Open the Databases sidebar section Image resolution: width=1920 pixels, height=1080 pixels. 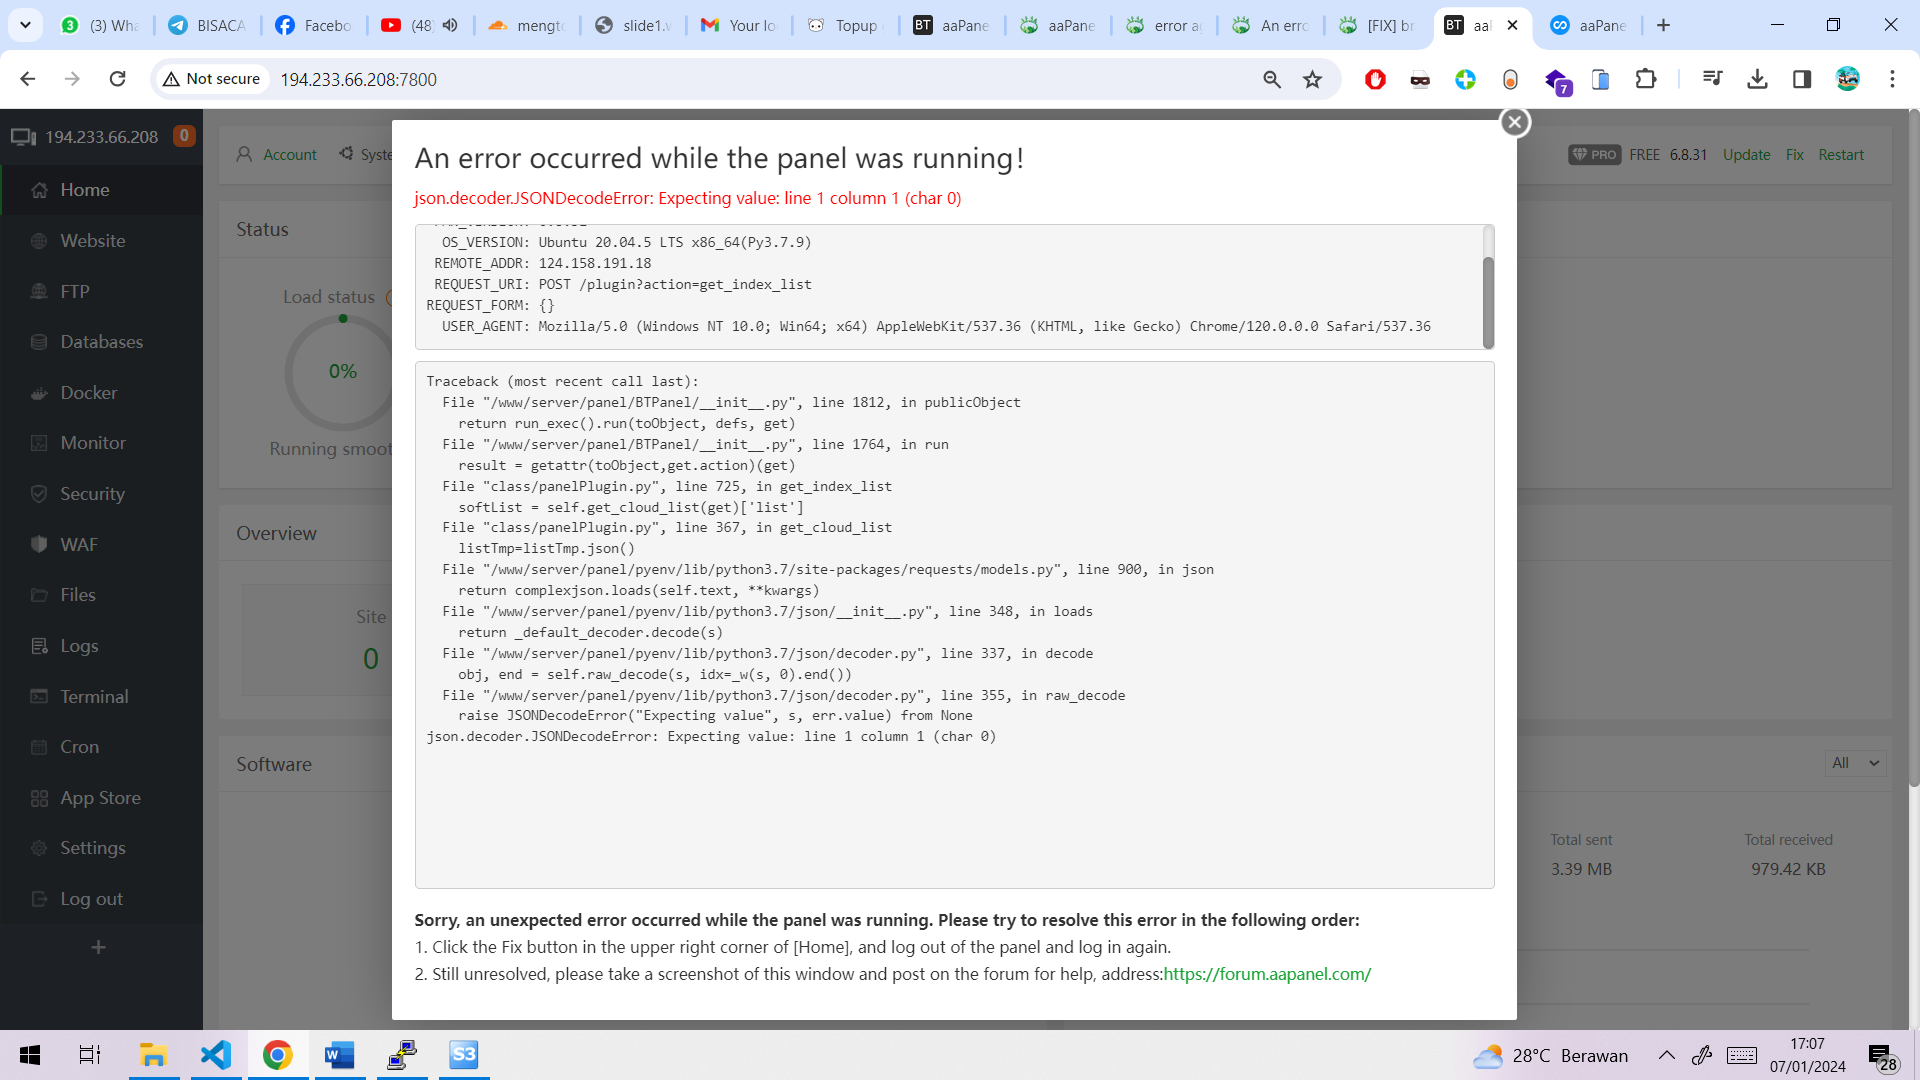pos(101,342)
